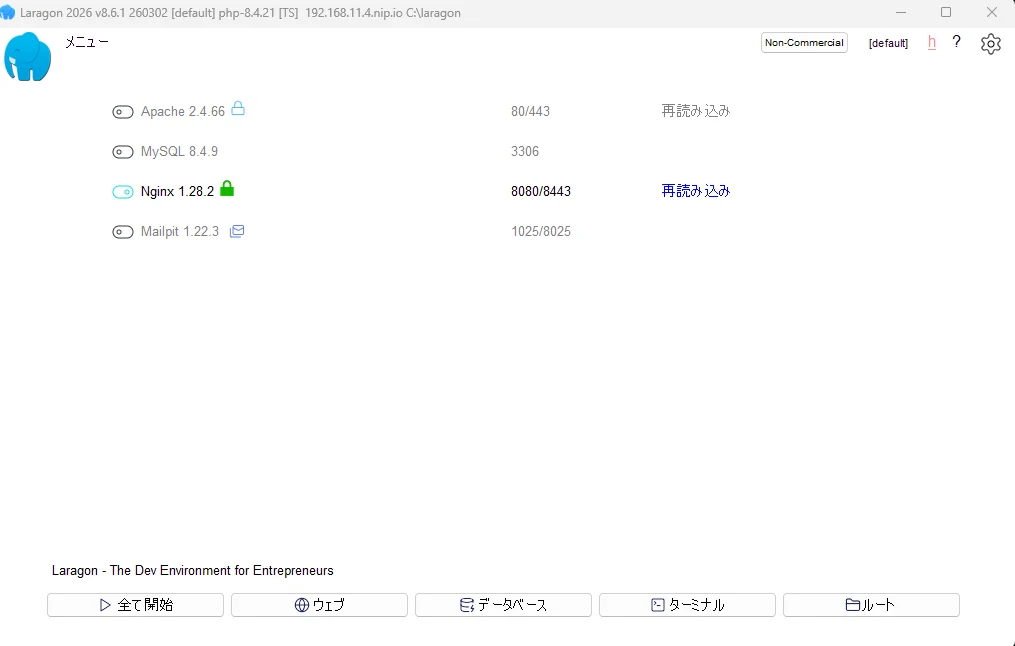Screen dimensions: 1015x646
Task: Click Nginx port 8080/8443
Action: (541, 192)
